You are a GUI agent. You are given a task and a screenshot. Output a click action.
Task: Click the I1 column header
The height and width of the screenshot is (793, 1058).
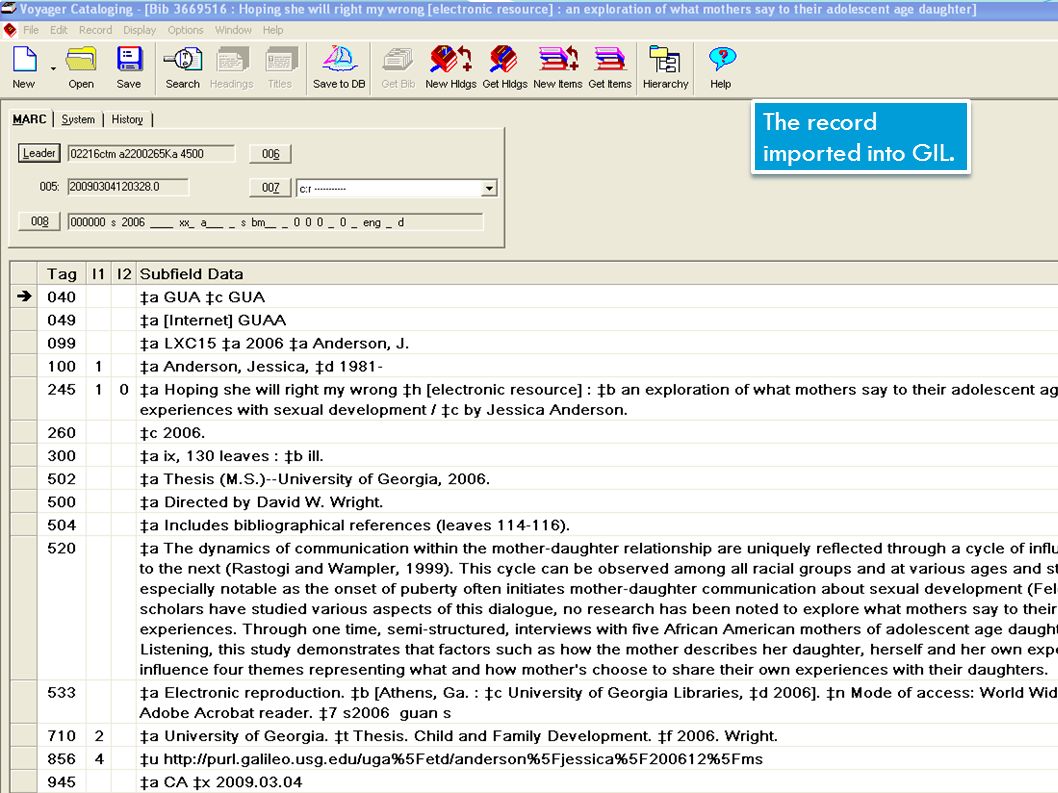point(99,274)
